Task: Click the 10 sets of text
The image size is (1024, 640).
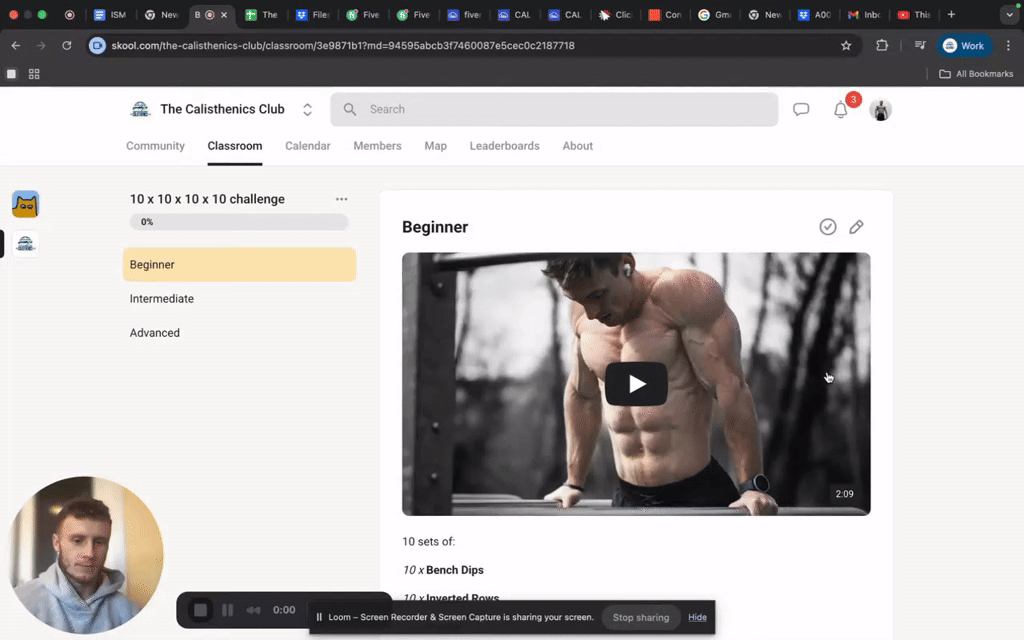Action: (x=428, y=541)
